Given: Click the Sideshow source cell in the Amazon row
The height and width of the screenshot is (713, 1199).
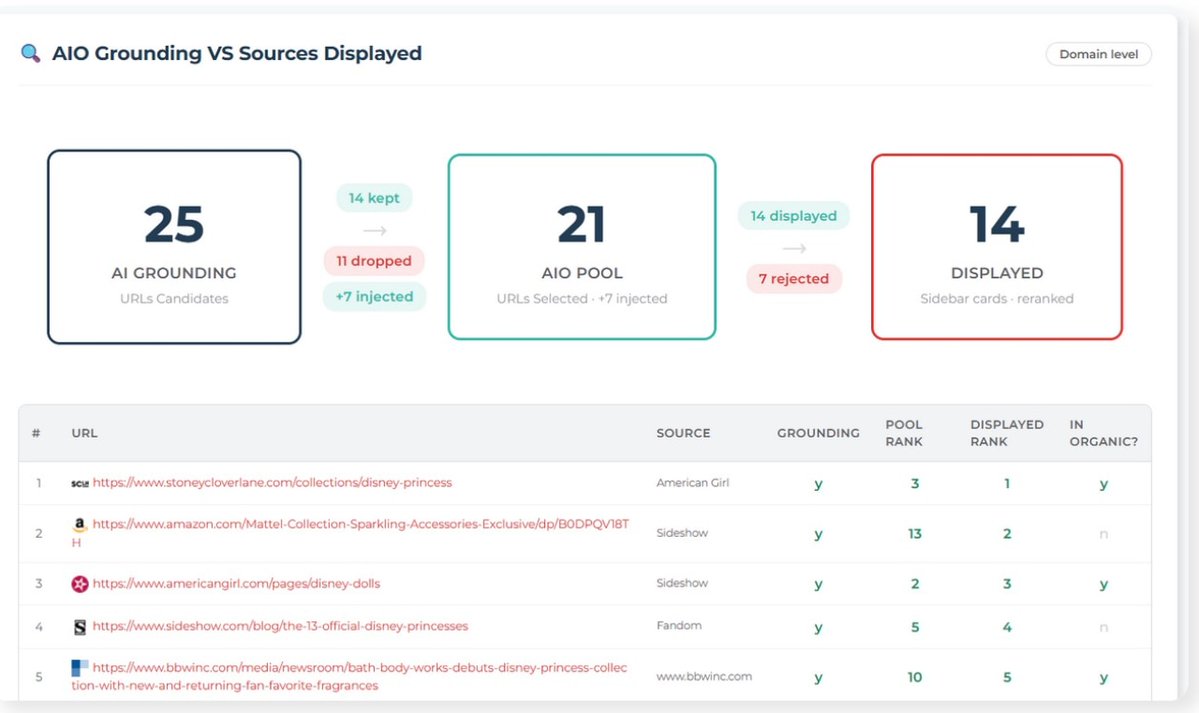Looking at the screenshot, I should [682, 533].
